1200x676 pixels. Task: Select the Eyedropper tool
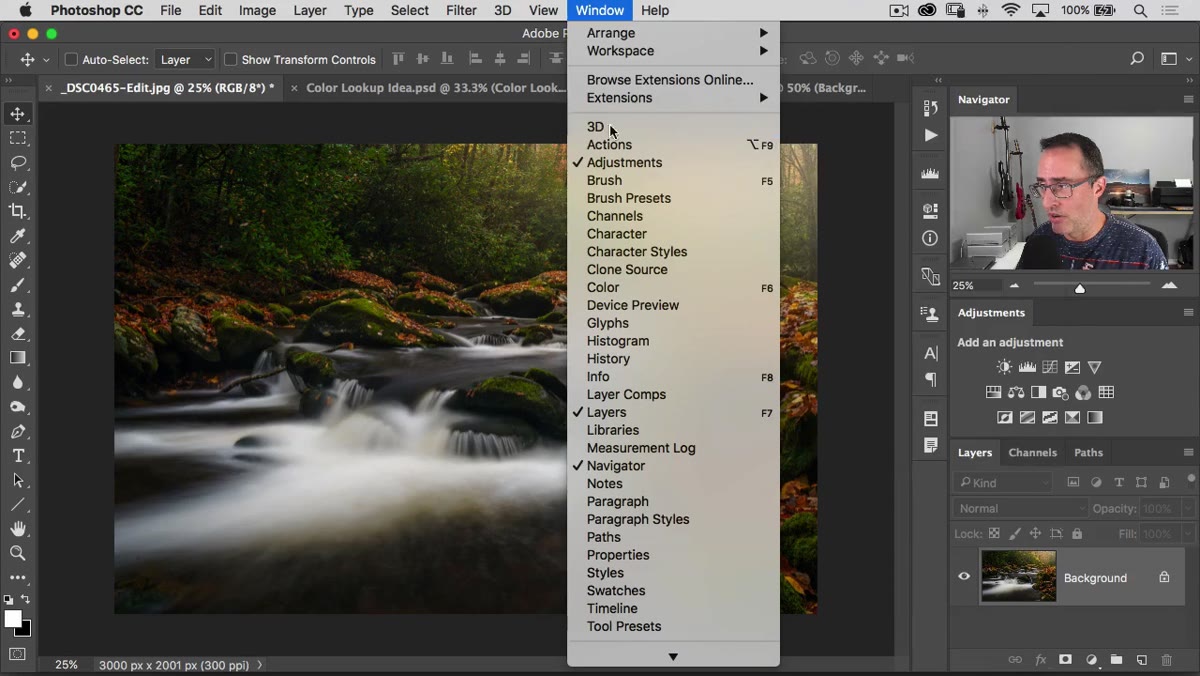[x=18, y=236]
